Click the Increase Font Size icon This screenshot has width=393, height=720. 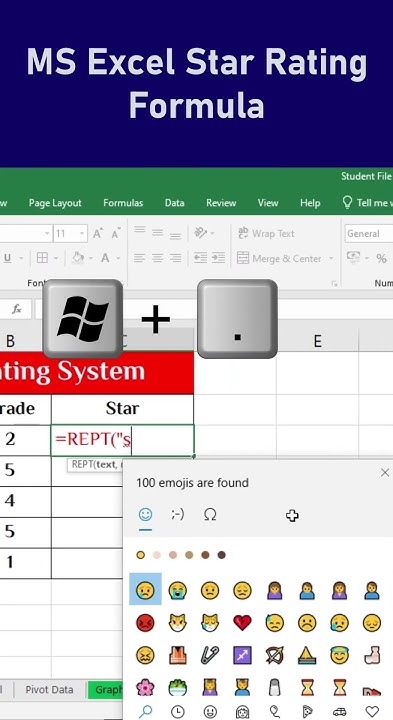pos(98,233)
